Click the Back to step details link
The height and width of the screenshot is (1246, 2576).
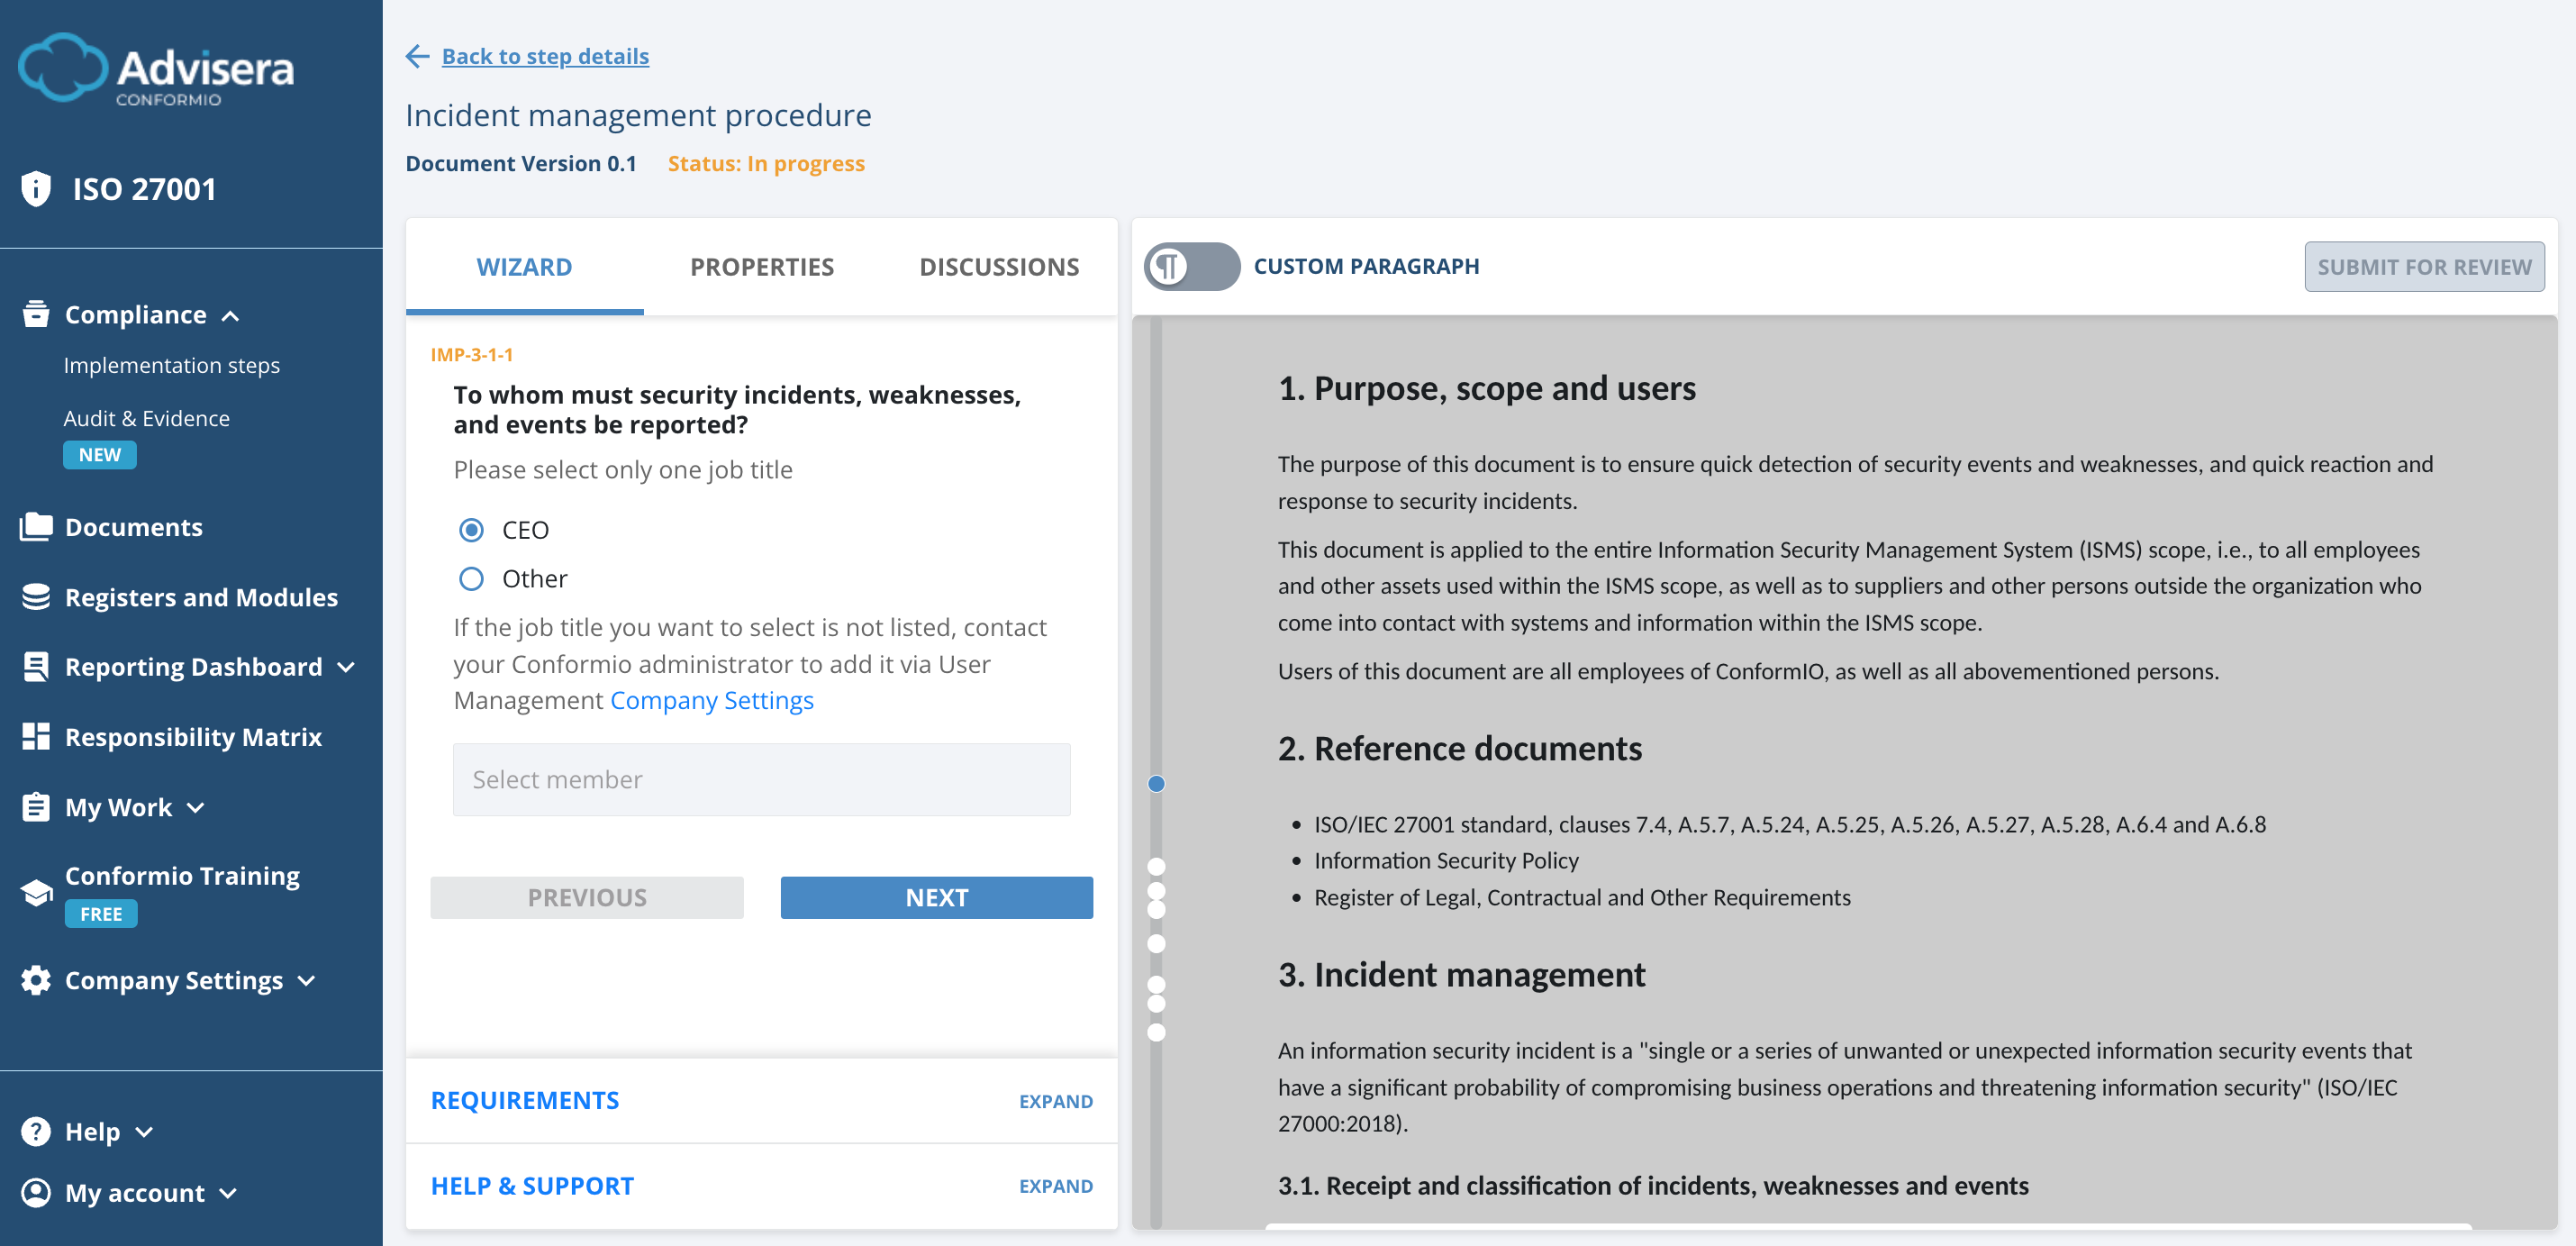(545, 56)
